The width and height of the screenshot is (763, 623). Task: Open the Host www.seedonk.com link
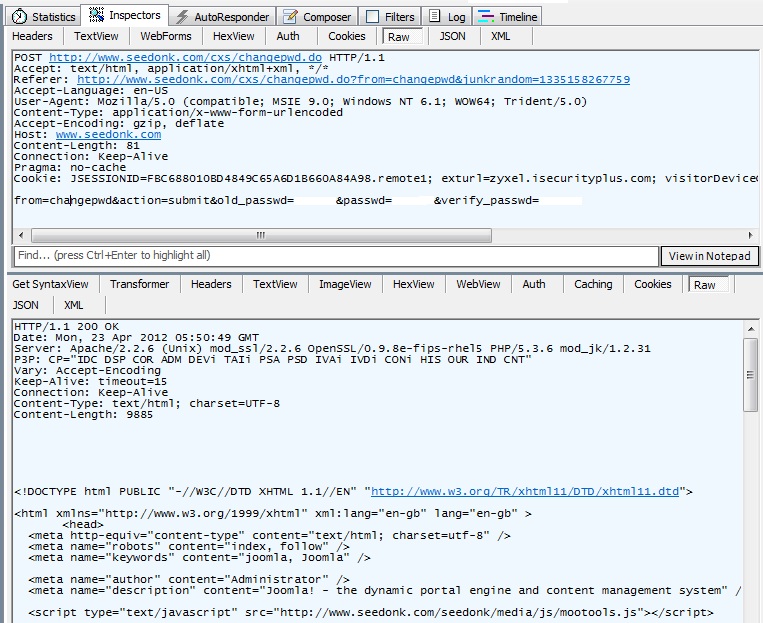109,134
